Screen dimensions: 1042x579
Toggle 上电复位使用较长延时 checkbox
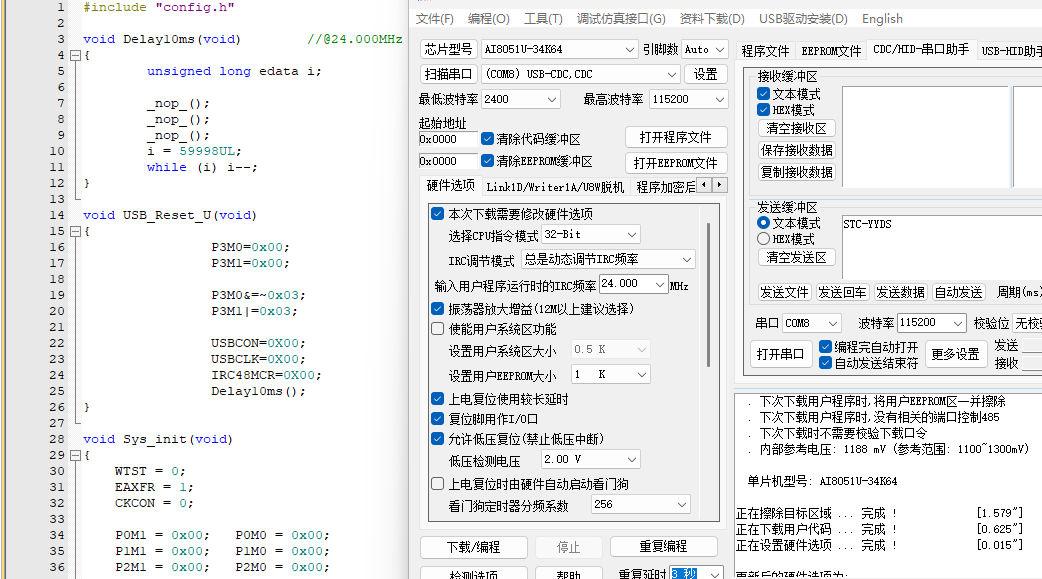[437, 398]
